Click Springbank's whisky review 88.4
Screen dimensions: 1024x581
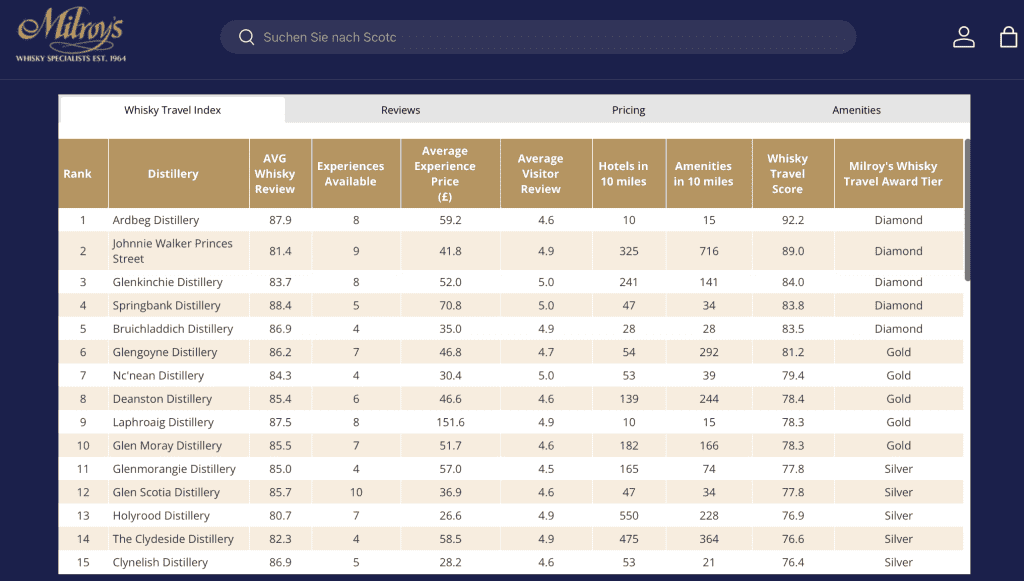[280, 306]
